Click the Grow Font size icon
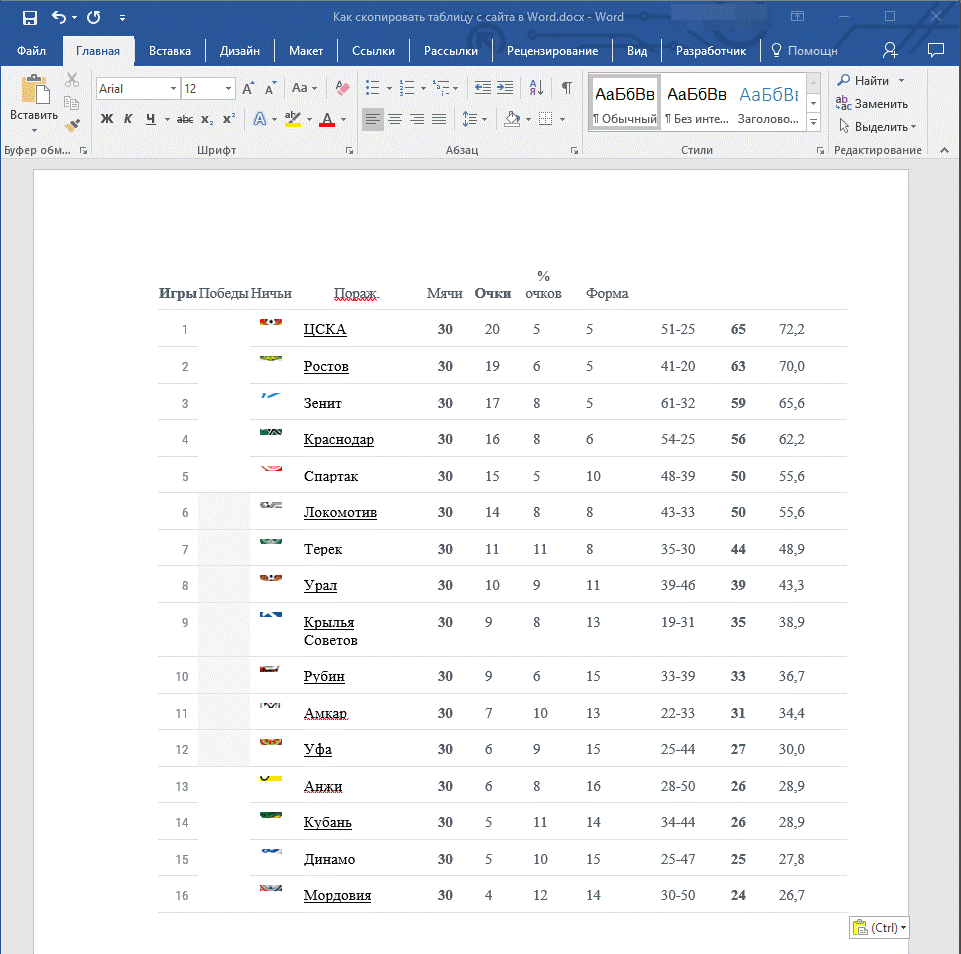 coord(248,89)
